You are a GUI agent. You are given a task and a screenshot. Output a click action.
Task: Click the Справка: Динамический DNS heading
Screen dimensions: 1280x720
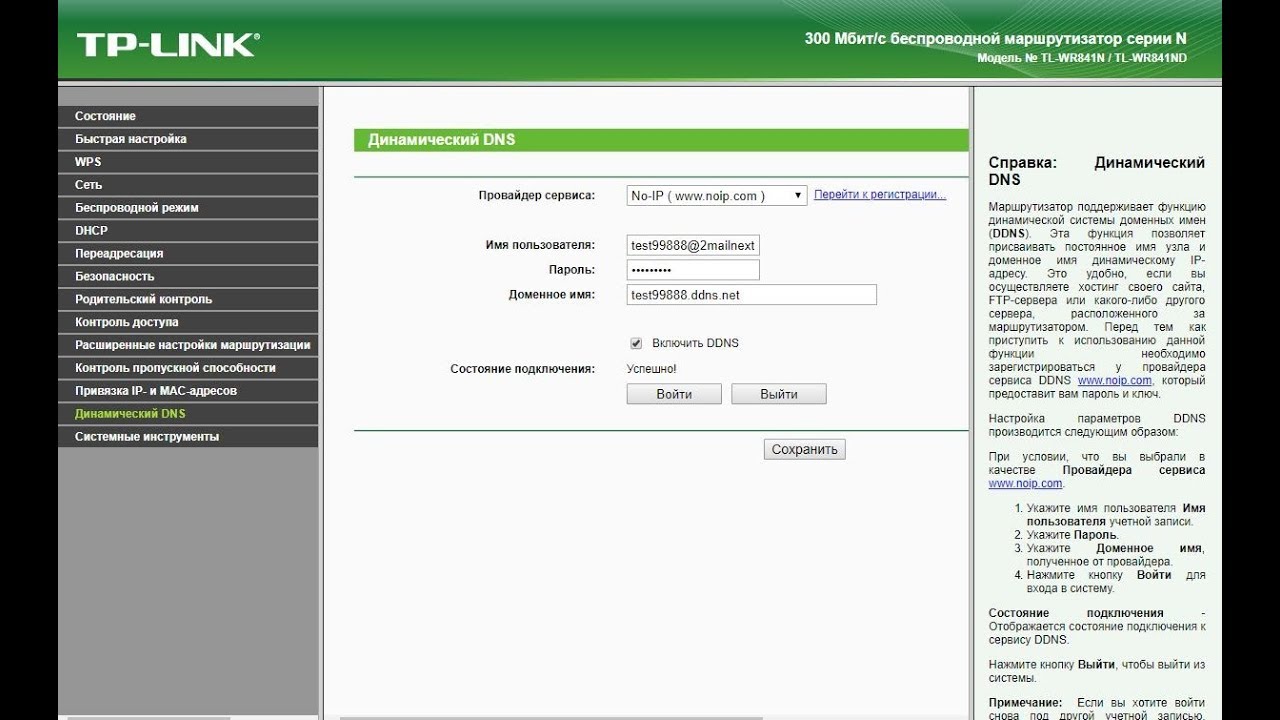[1097, 171]
